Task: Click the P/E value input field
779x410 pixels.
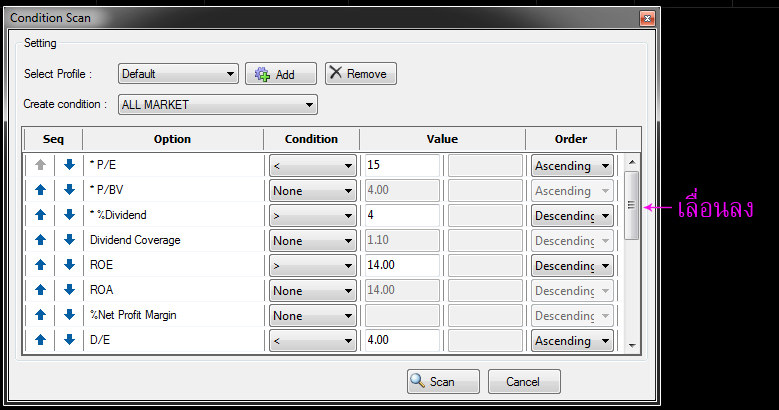Action: pyautogui.click(x=402, y=166)
